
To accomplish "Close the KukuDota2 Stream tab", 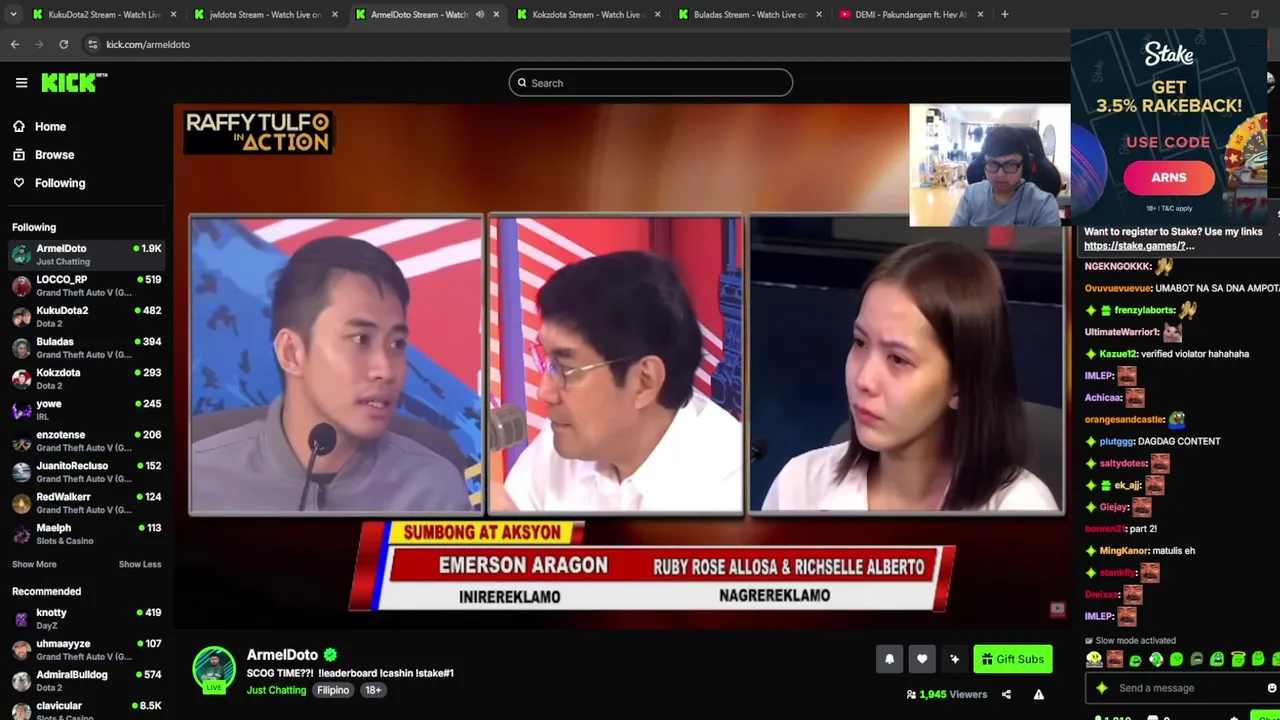I will (173, 15).
